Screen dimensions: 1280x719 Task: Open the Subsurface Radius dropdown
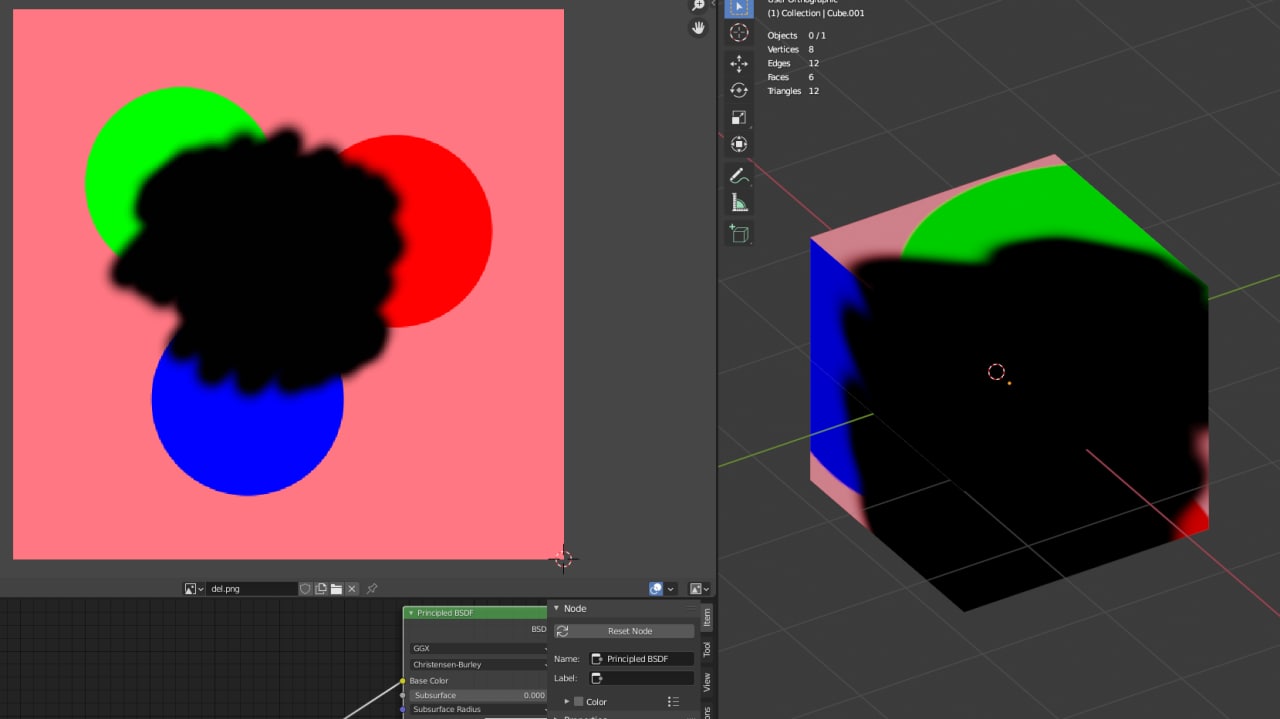[x=480, y=709]
